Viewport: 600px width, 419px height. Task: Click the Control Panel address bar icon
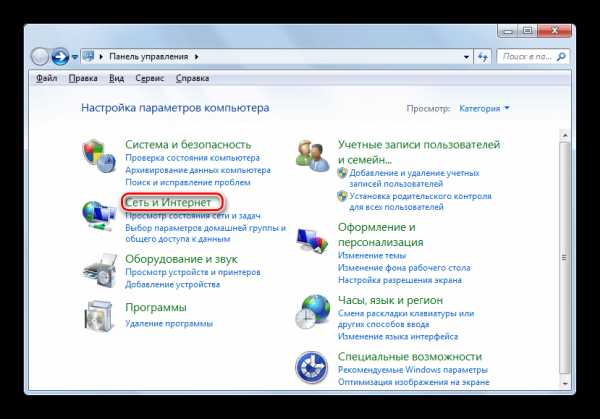tap(88, 56)
